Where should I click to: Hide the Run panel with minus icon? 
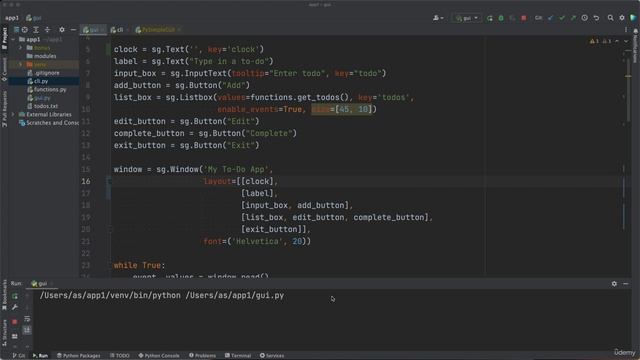(x=626, y=283)
